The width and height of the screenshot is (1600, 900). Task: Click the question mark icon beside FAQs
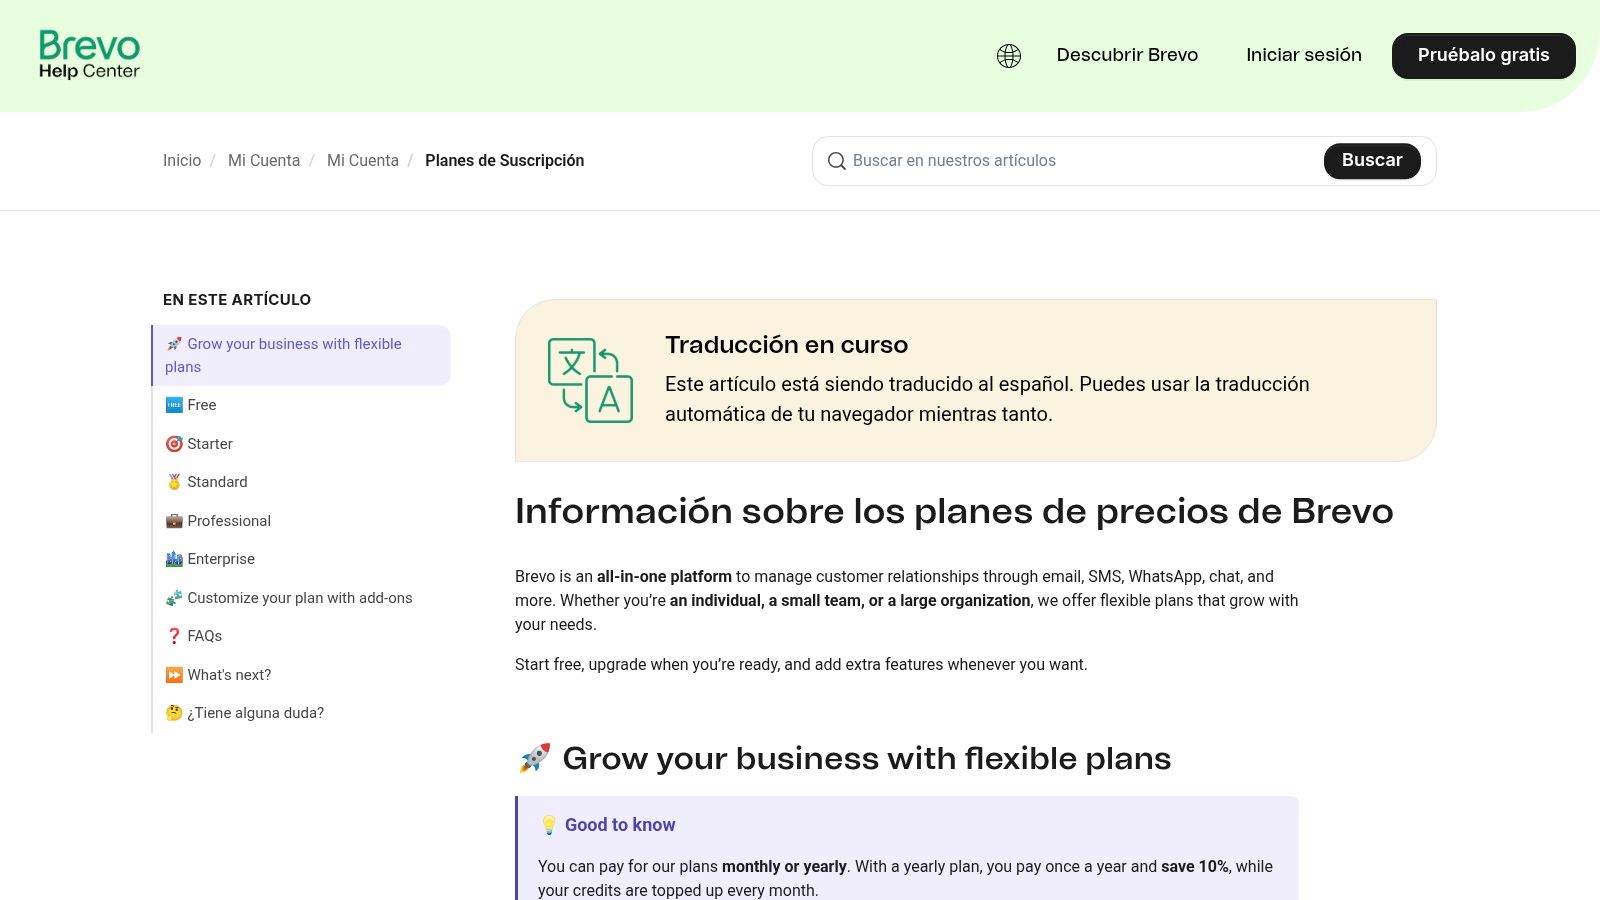pyautogui.click(x=174, y=636)
